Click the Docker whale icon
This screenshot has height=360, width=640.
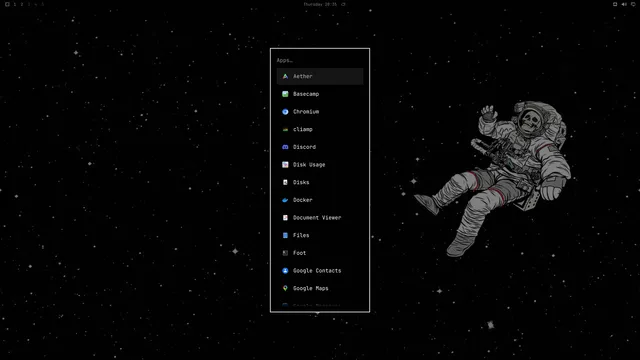[285, 200]
